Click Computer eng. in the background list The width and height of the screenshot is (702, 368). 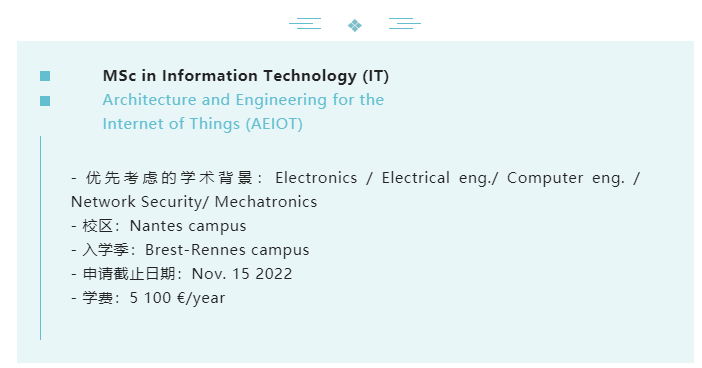click(565, 178)
